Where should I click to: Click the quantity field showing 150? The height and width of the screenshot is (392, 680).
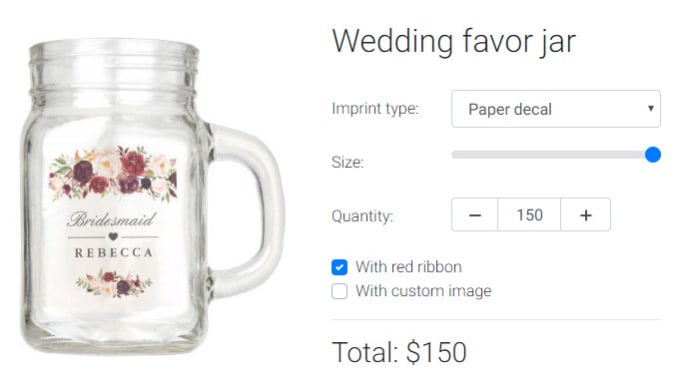(x=529, y=215)
